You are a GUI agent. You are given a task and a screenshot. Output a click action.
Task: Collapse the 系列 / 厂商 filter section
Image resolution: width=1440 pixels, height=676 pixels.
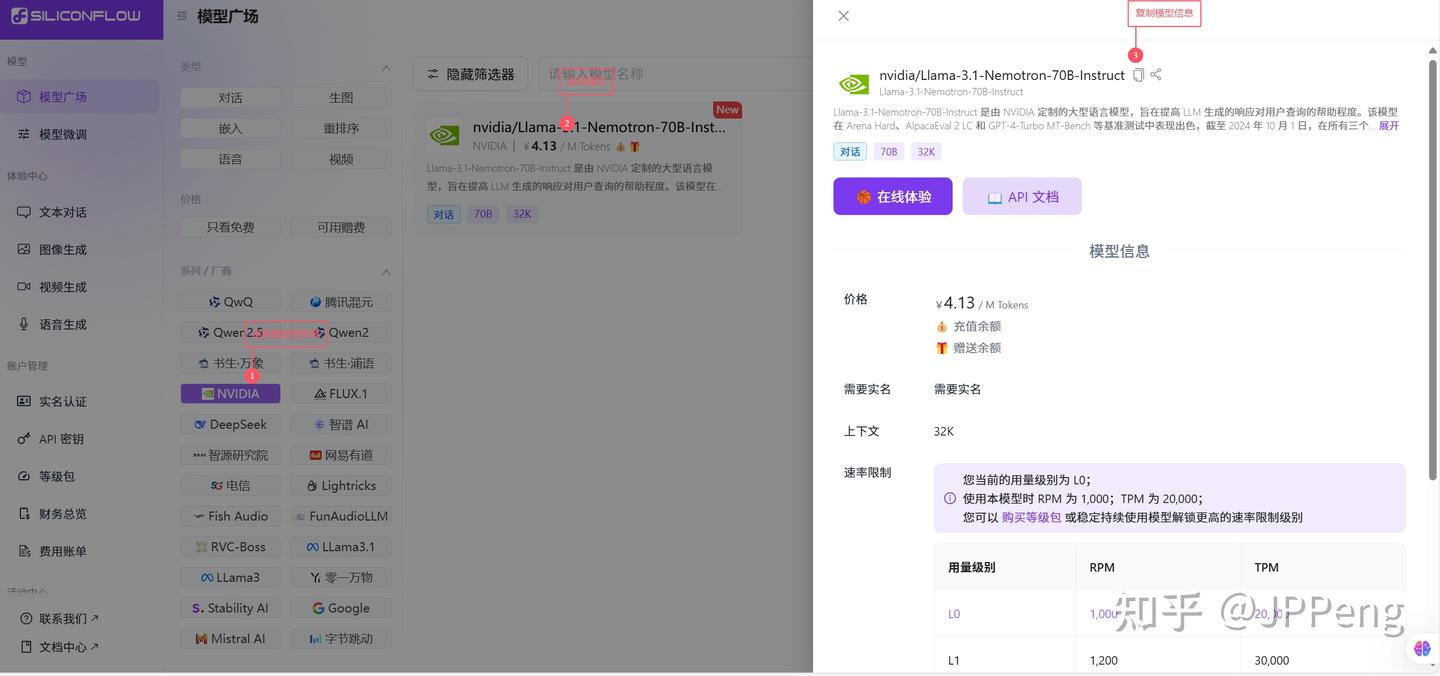click(386, 272)
